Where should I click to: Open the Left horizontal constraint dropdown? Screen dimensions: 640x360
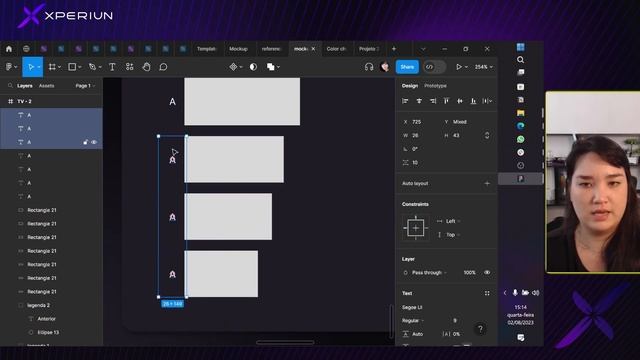pyautogui.click(x=453, y=221)
